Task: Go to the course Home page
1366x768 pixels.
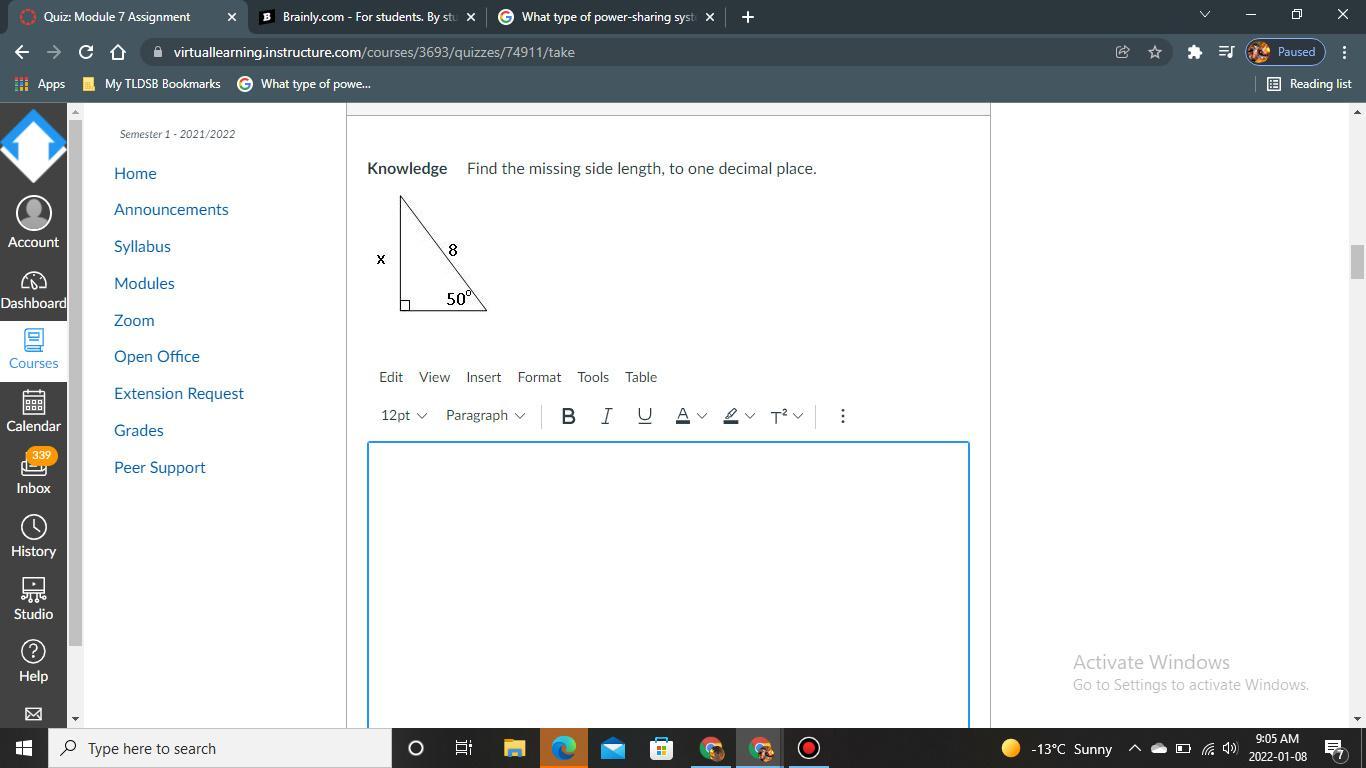Action: [135, 174]
